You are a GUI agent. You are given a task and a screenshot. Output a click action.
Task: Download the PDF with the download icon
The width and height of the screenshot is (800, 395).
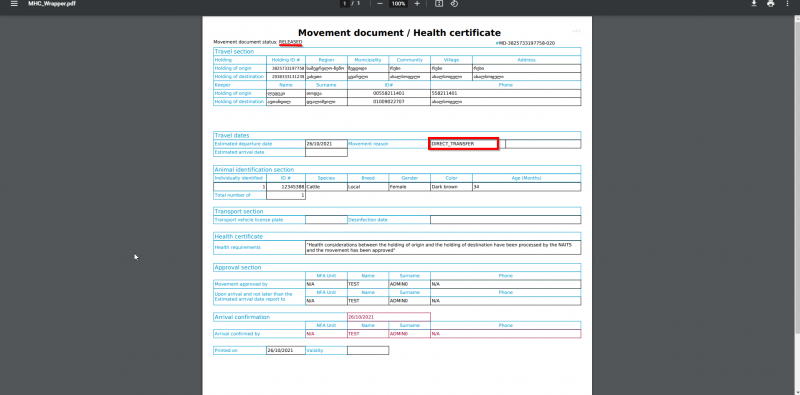click(754, 4)
